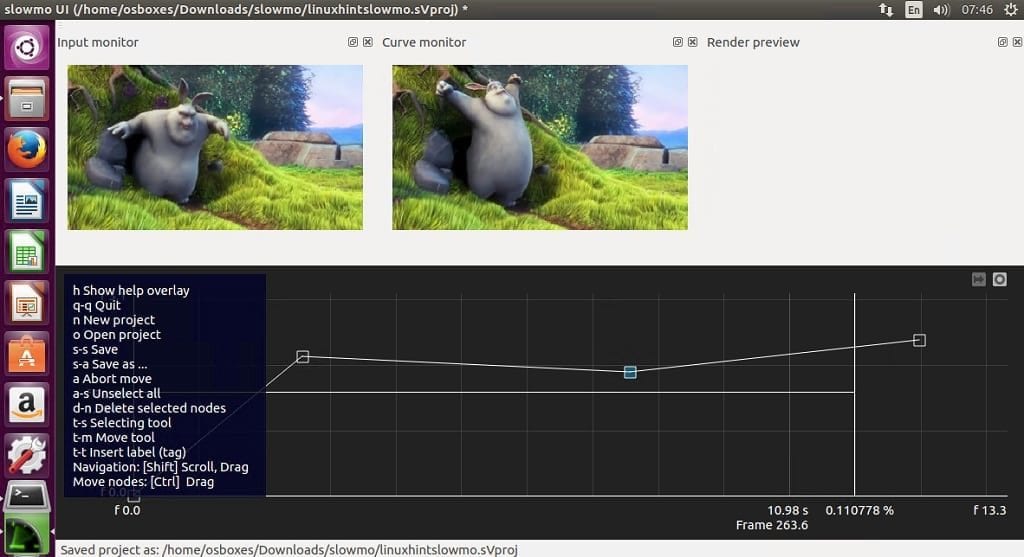Launch Firefox from the dock
1024x557 pixels.
click(x=27, y=150)
